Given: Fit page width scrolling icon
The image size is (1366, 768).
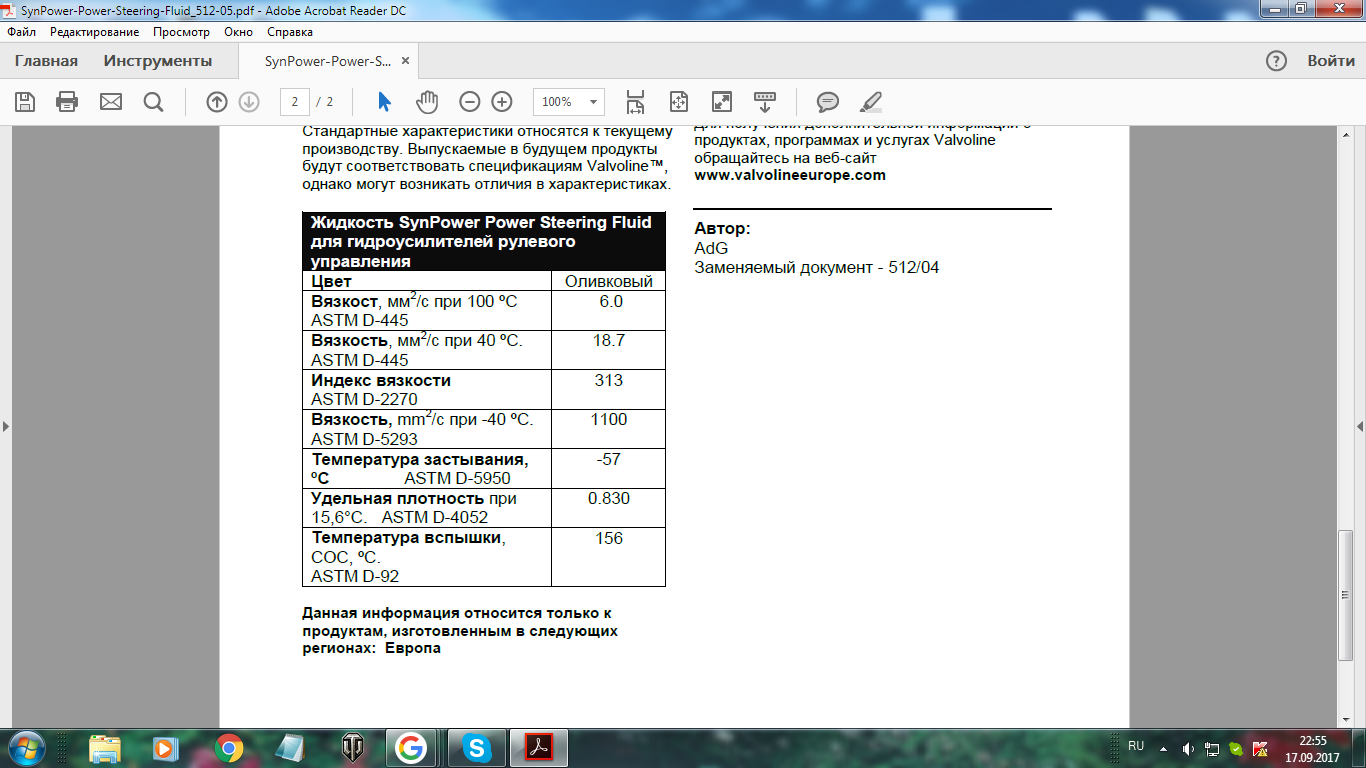Looking at the screenshot, I should tap(634, 102).
